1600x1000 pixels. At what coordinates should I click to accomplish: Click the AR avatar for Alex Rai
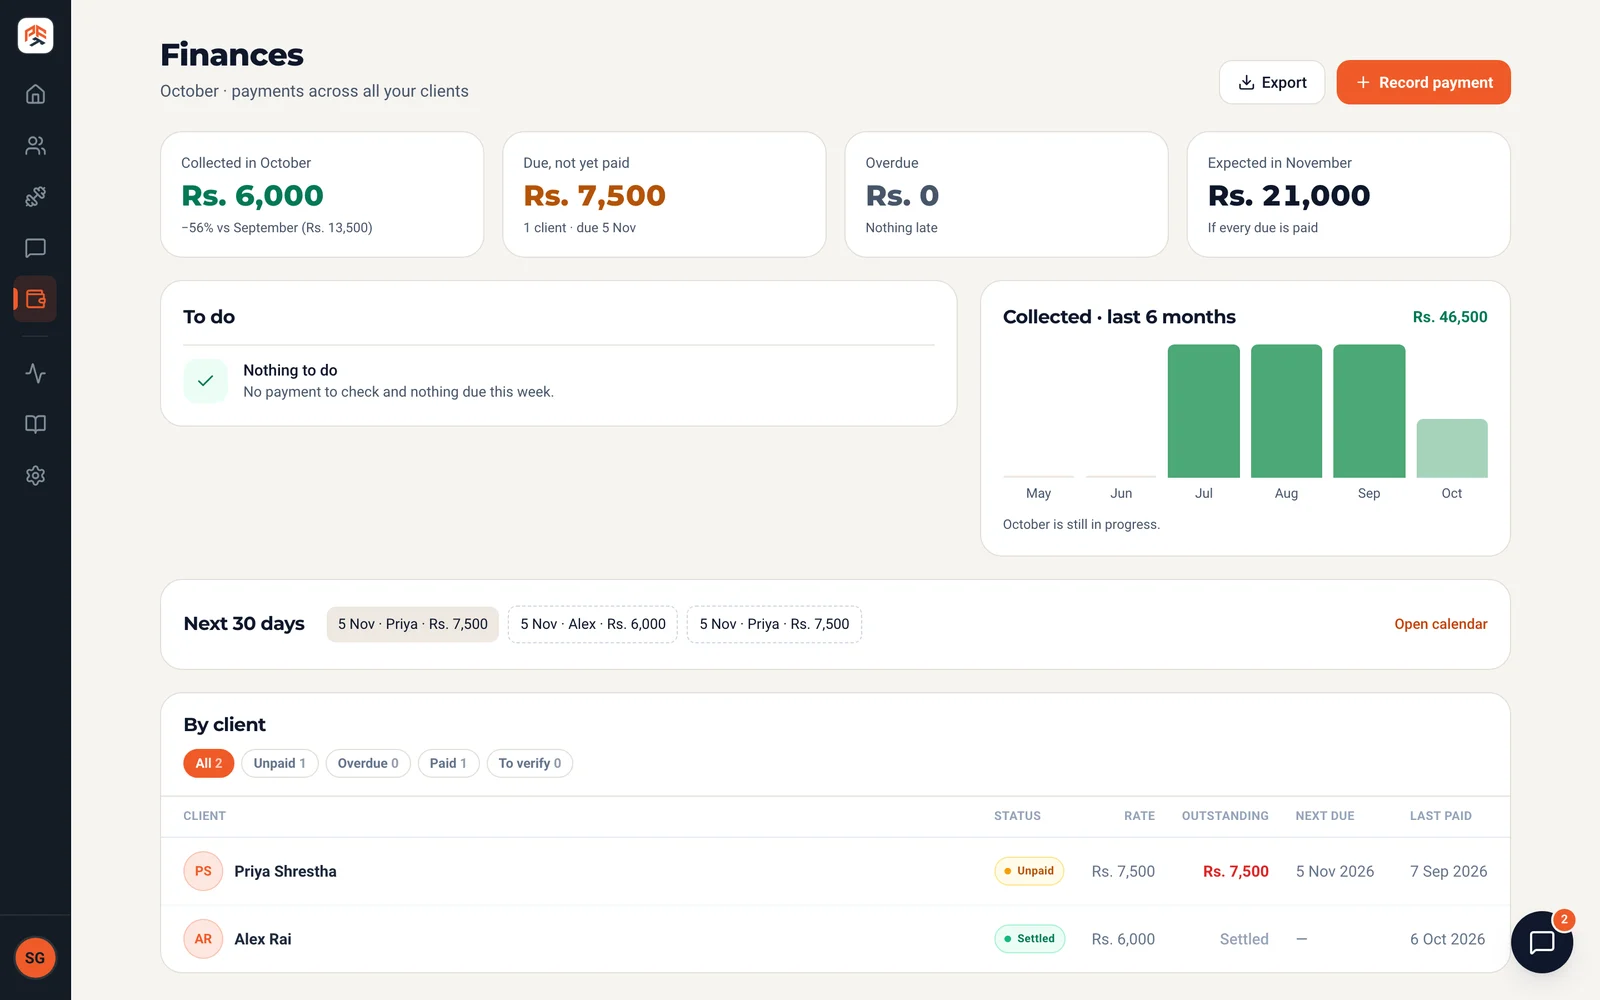coord(203,939)
